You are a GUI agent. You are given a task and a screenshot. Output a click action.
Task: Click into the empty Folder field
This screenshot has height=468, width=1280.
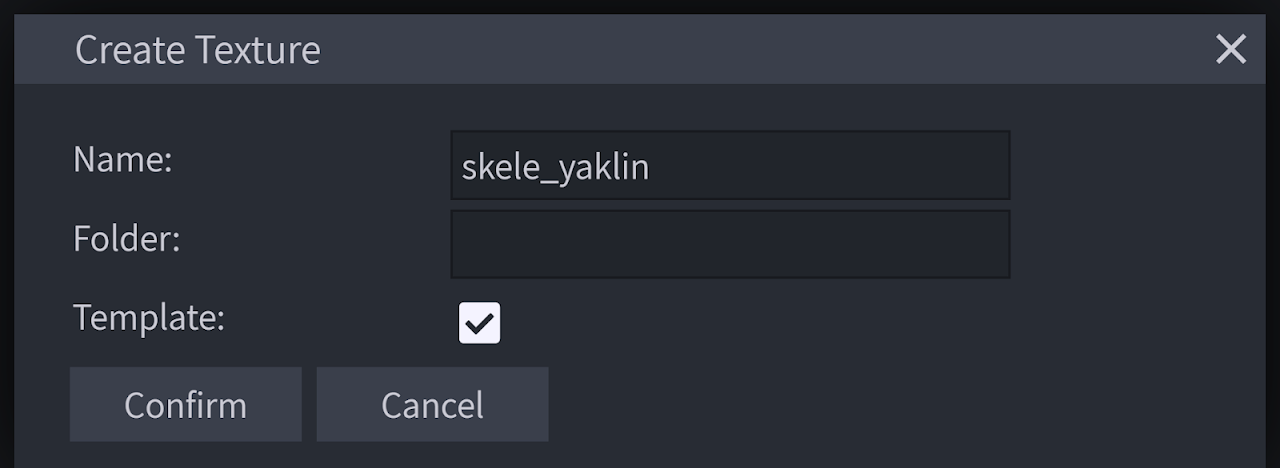[x=730, y=244]
